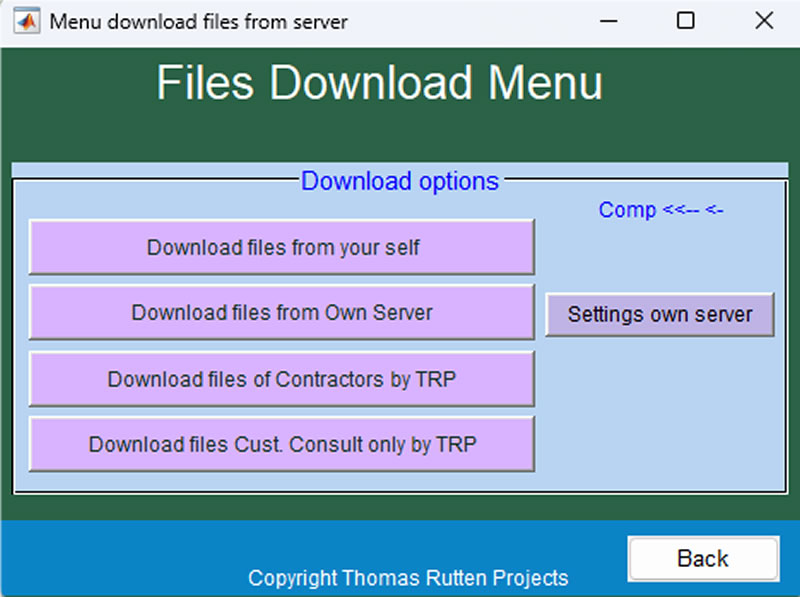Start Download files Cust. Consult only by TRP
Image resolution: width=800 pixels, height=597 pixels.
click(x=282, y=444)
